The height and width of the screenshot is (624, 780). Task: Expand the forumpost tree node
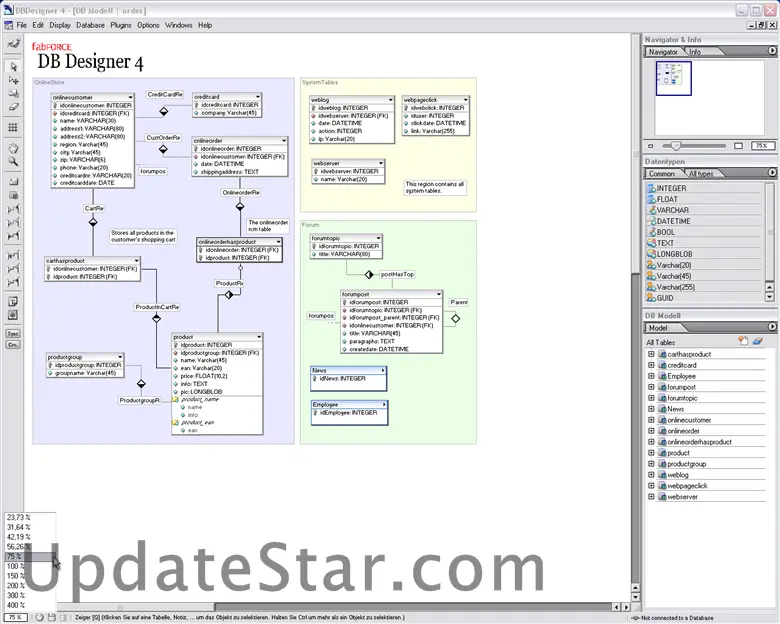pos(651,387)
